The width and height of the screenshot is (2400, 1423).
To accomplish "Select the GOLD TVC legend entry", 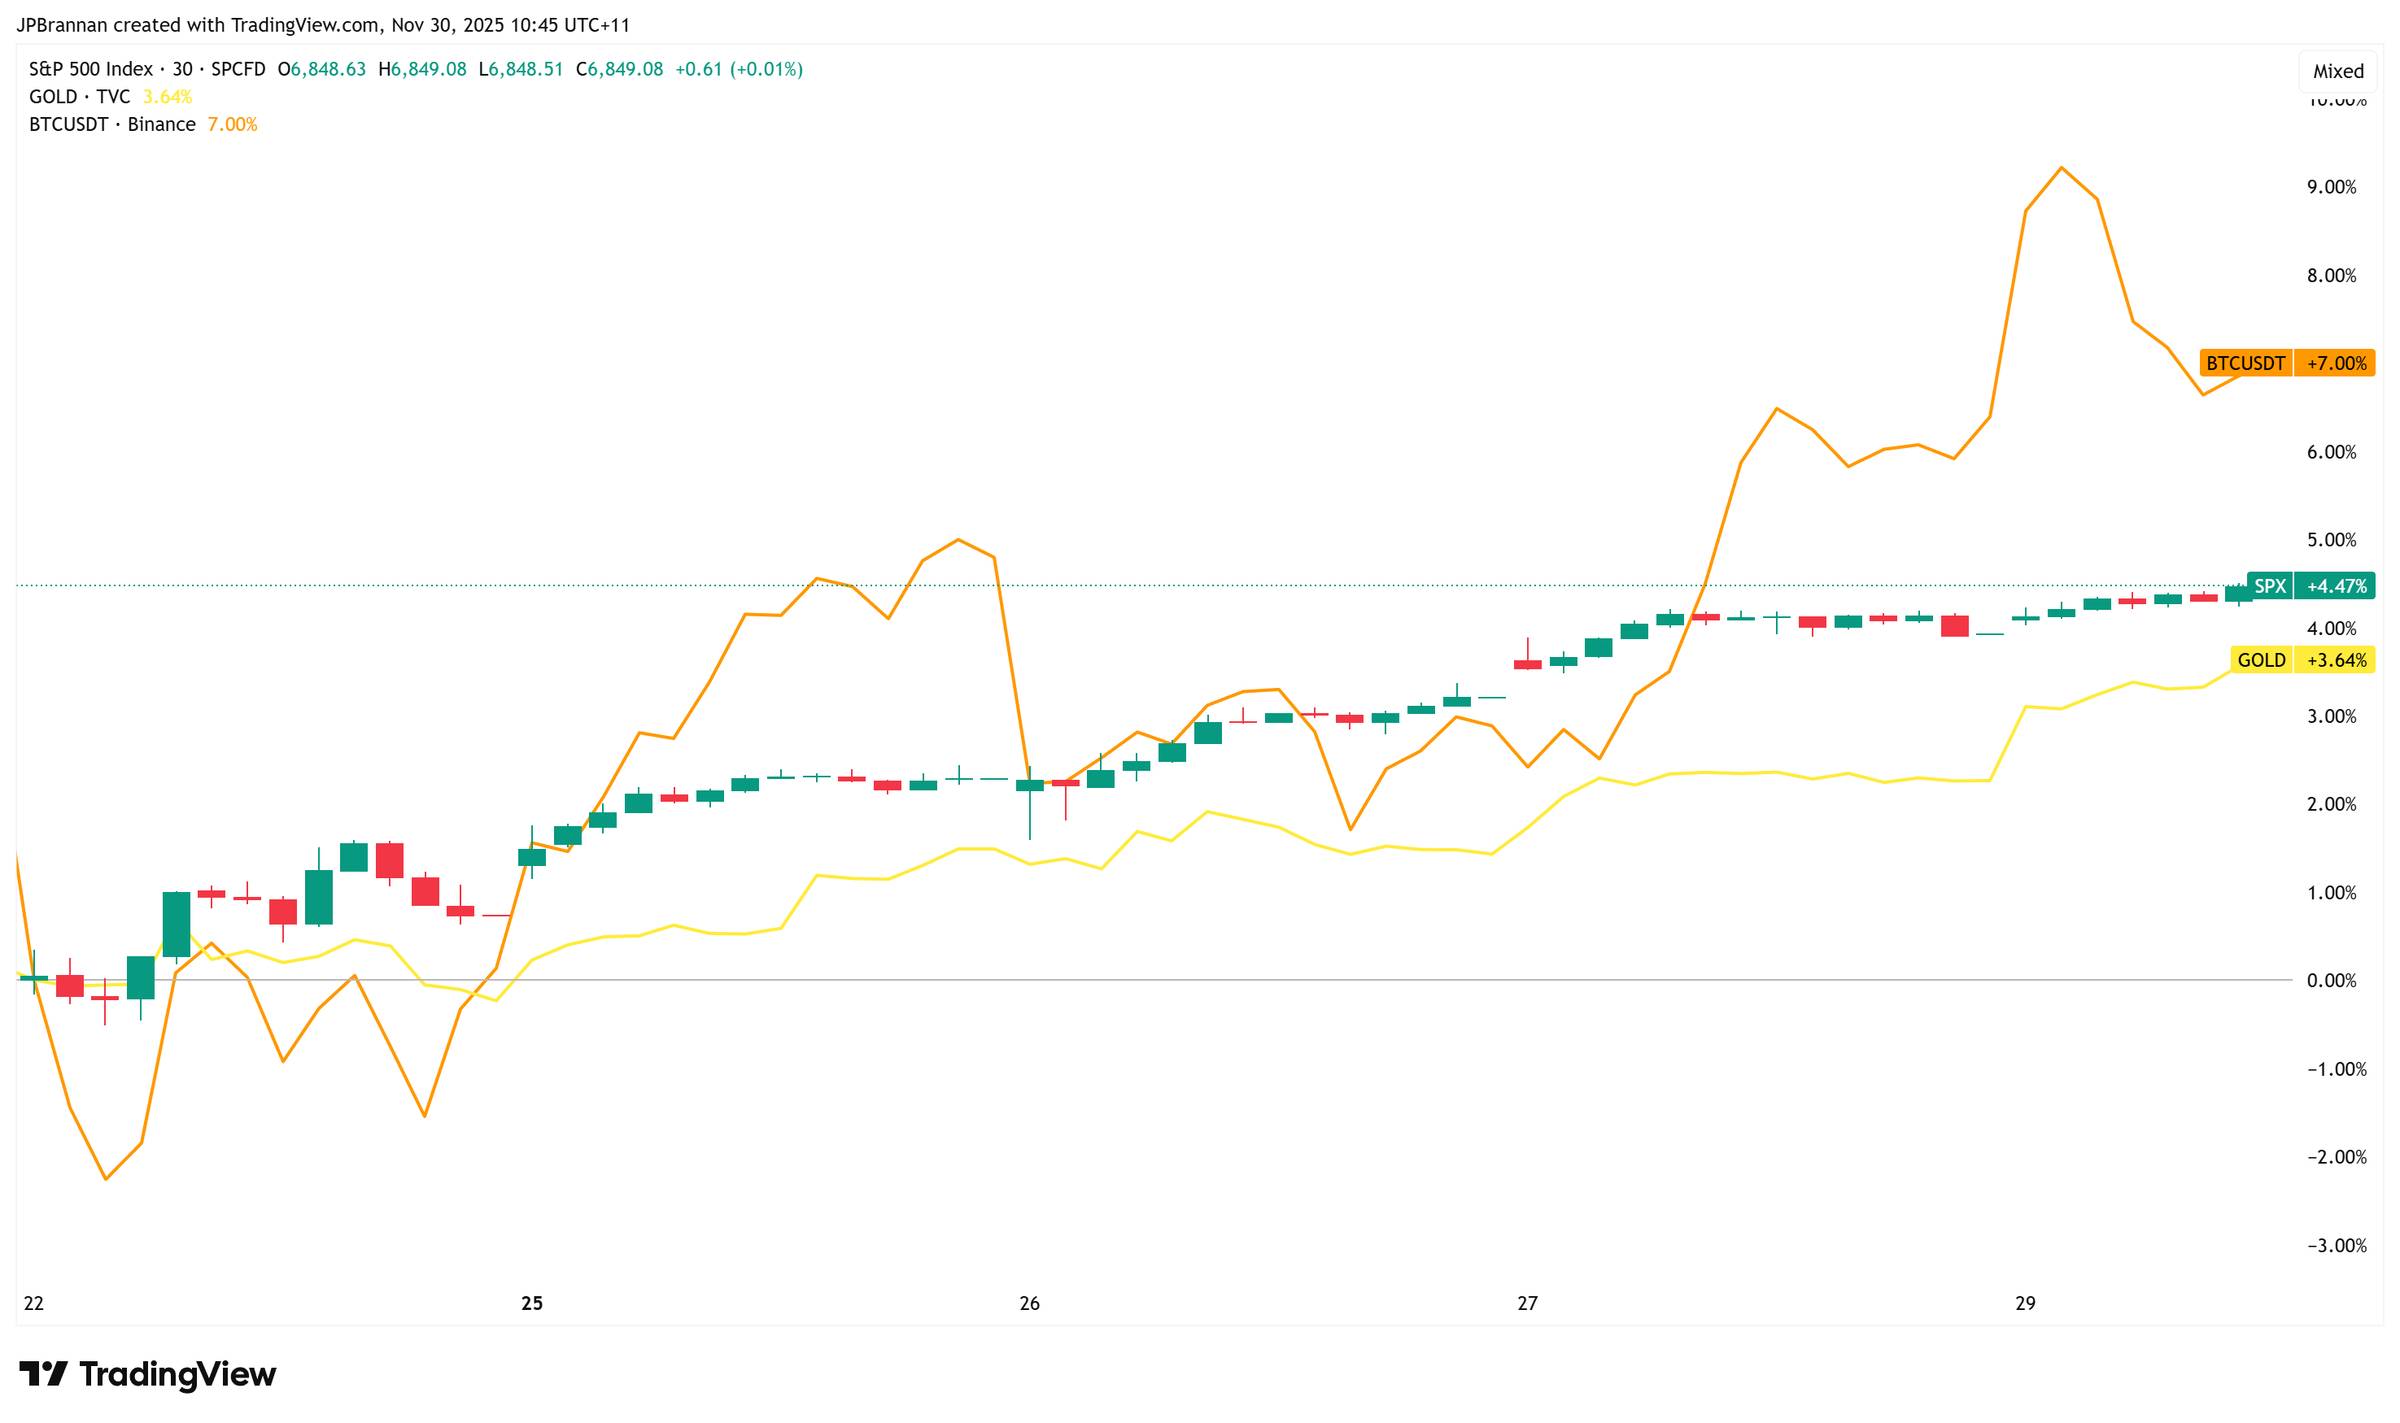I will 80,97.
